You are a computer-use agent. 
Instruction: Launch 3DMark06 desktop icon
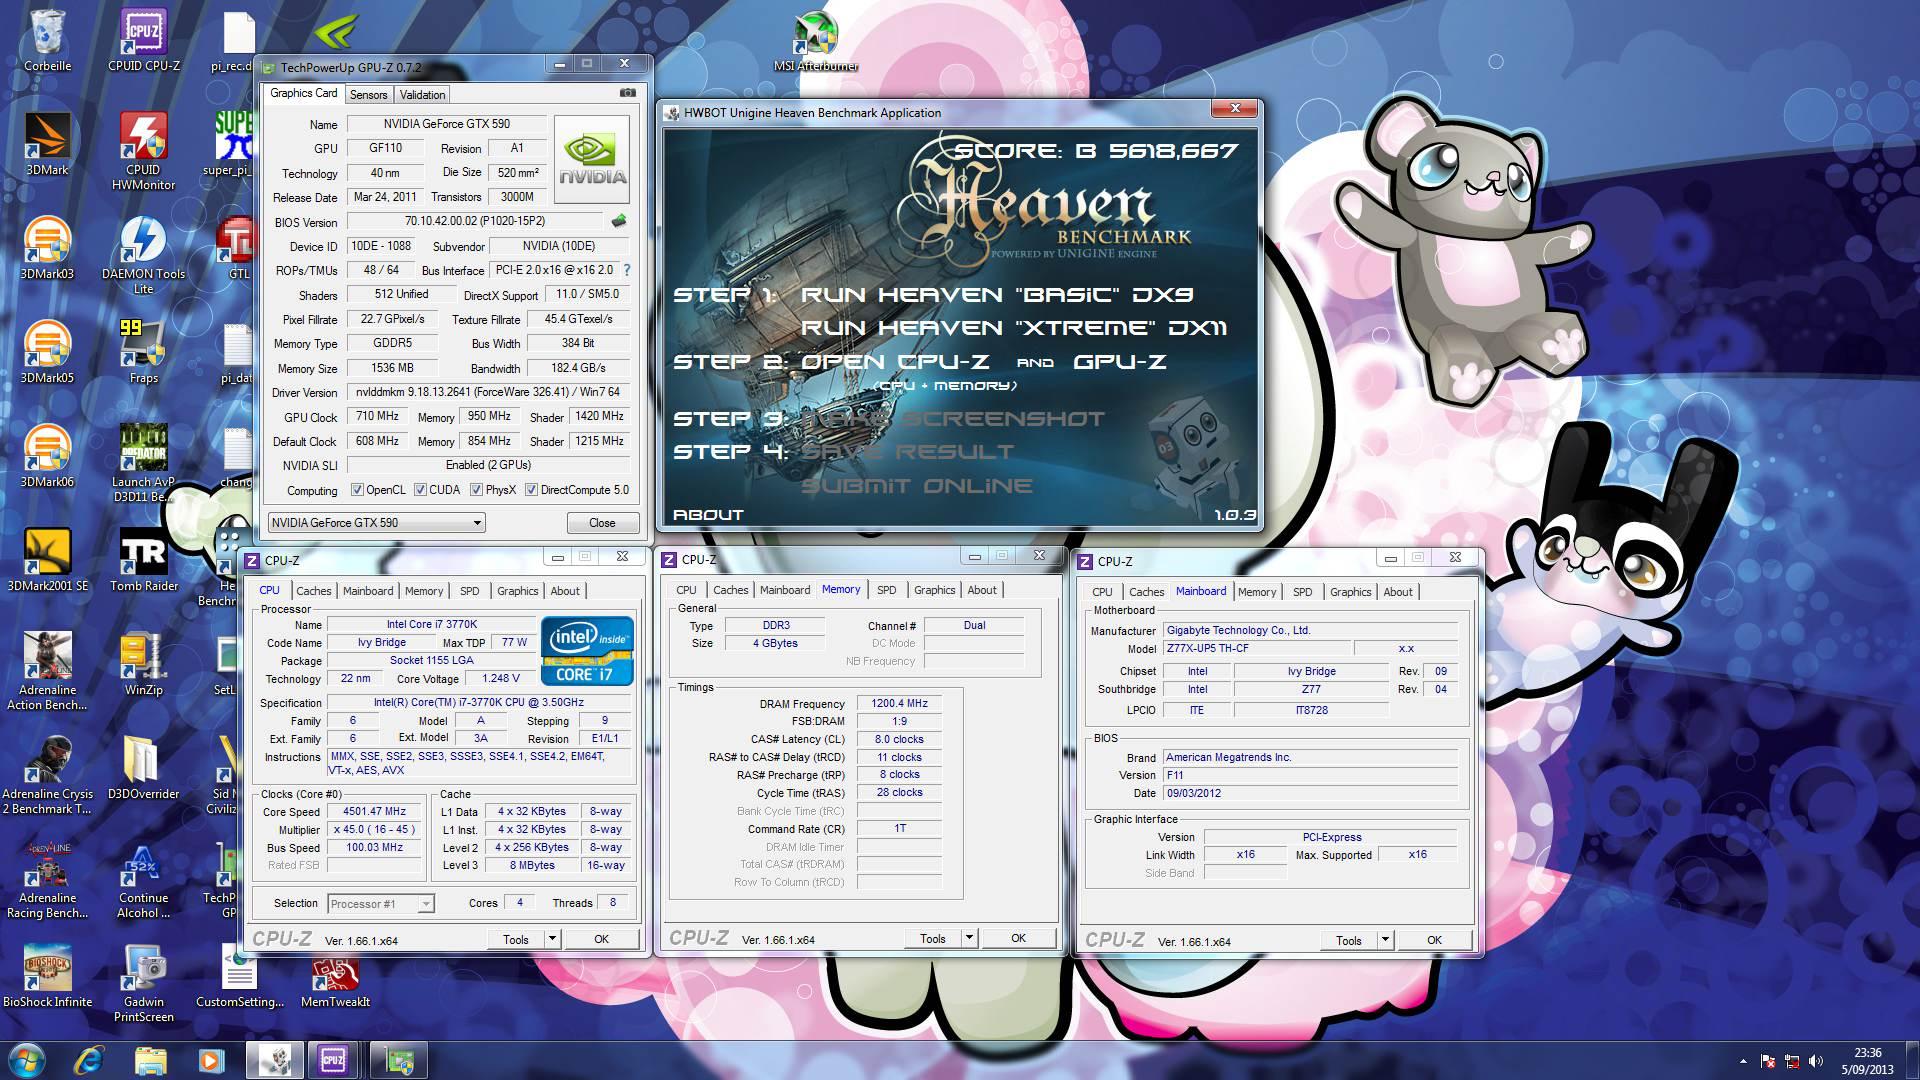pos(47,456)
